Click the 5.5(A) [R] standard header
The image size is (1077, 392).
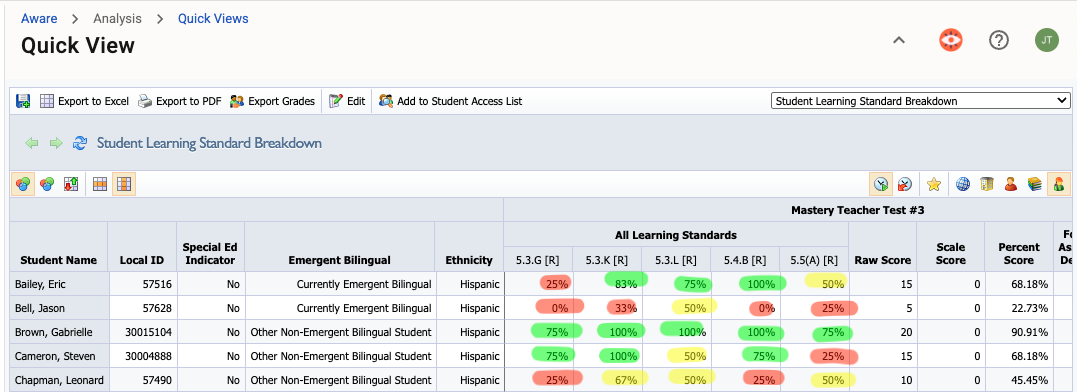pyautogui.click(x=815, y=260)
